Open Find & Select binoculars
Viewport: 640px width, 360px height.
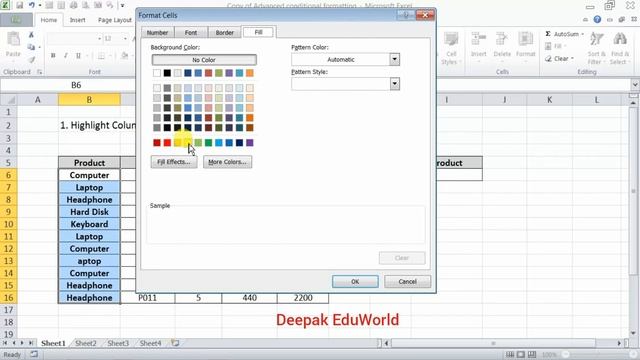pyautogui.click(x=620, y=48)
